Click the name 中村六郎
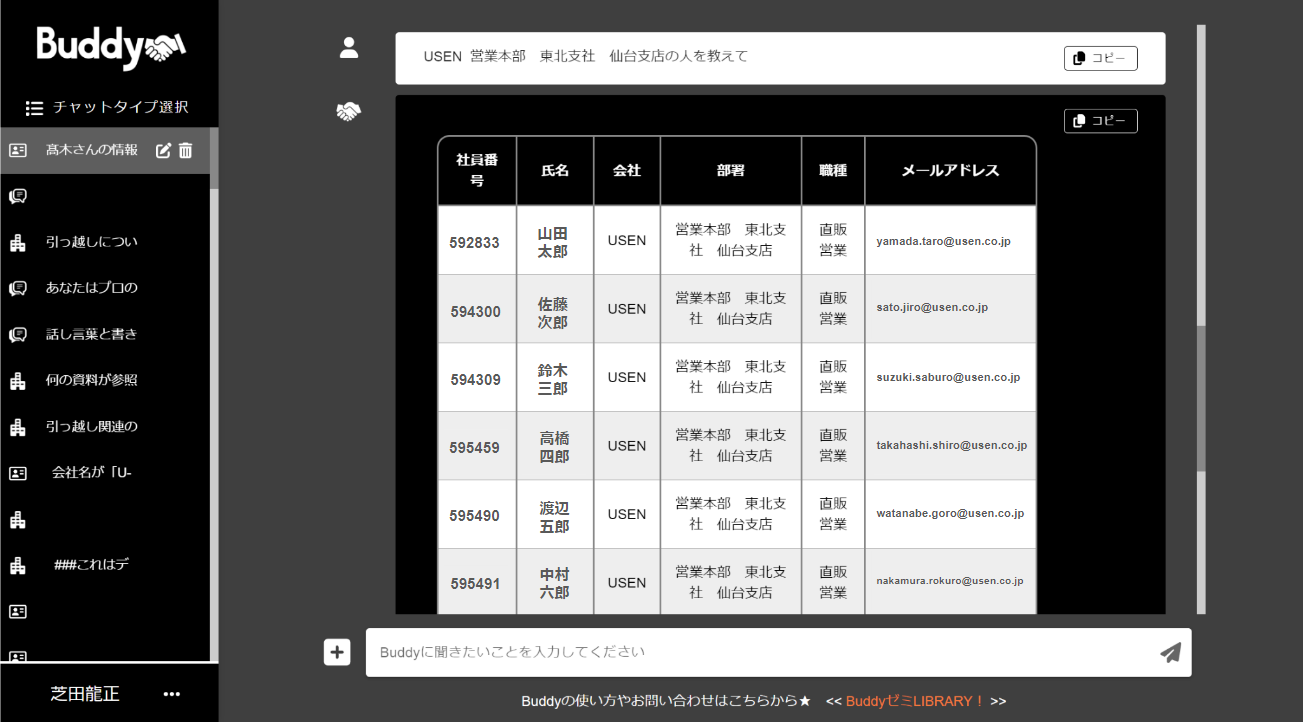The width and height of the screenshot is (1303, 722). (x=554, y=584)
